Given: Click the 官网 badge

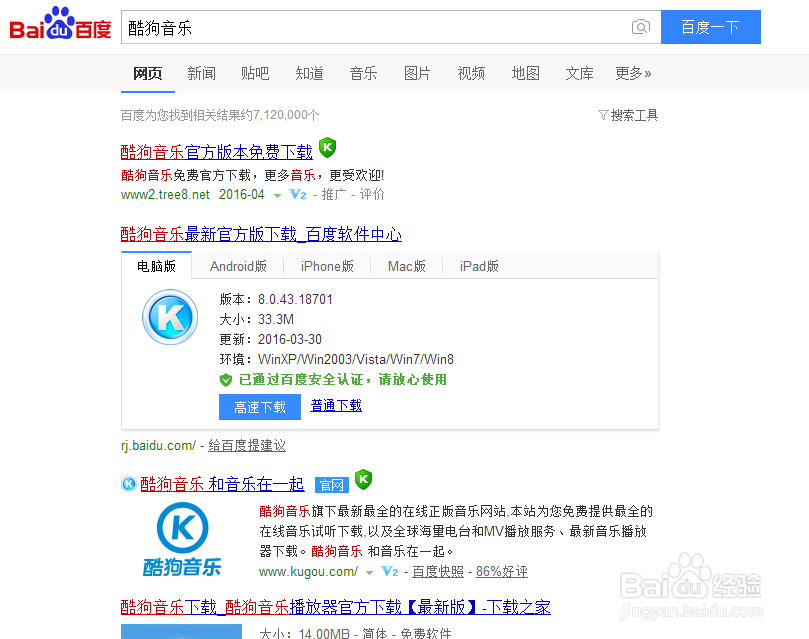Looking at the screenshot, I should [x=332, y=485].
